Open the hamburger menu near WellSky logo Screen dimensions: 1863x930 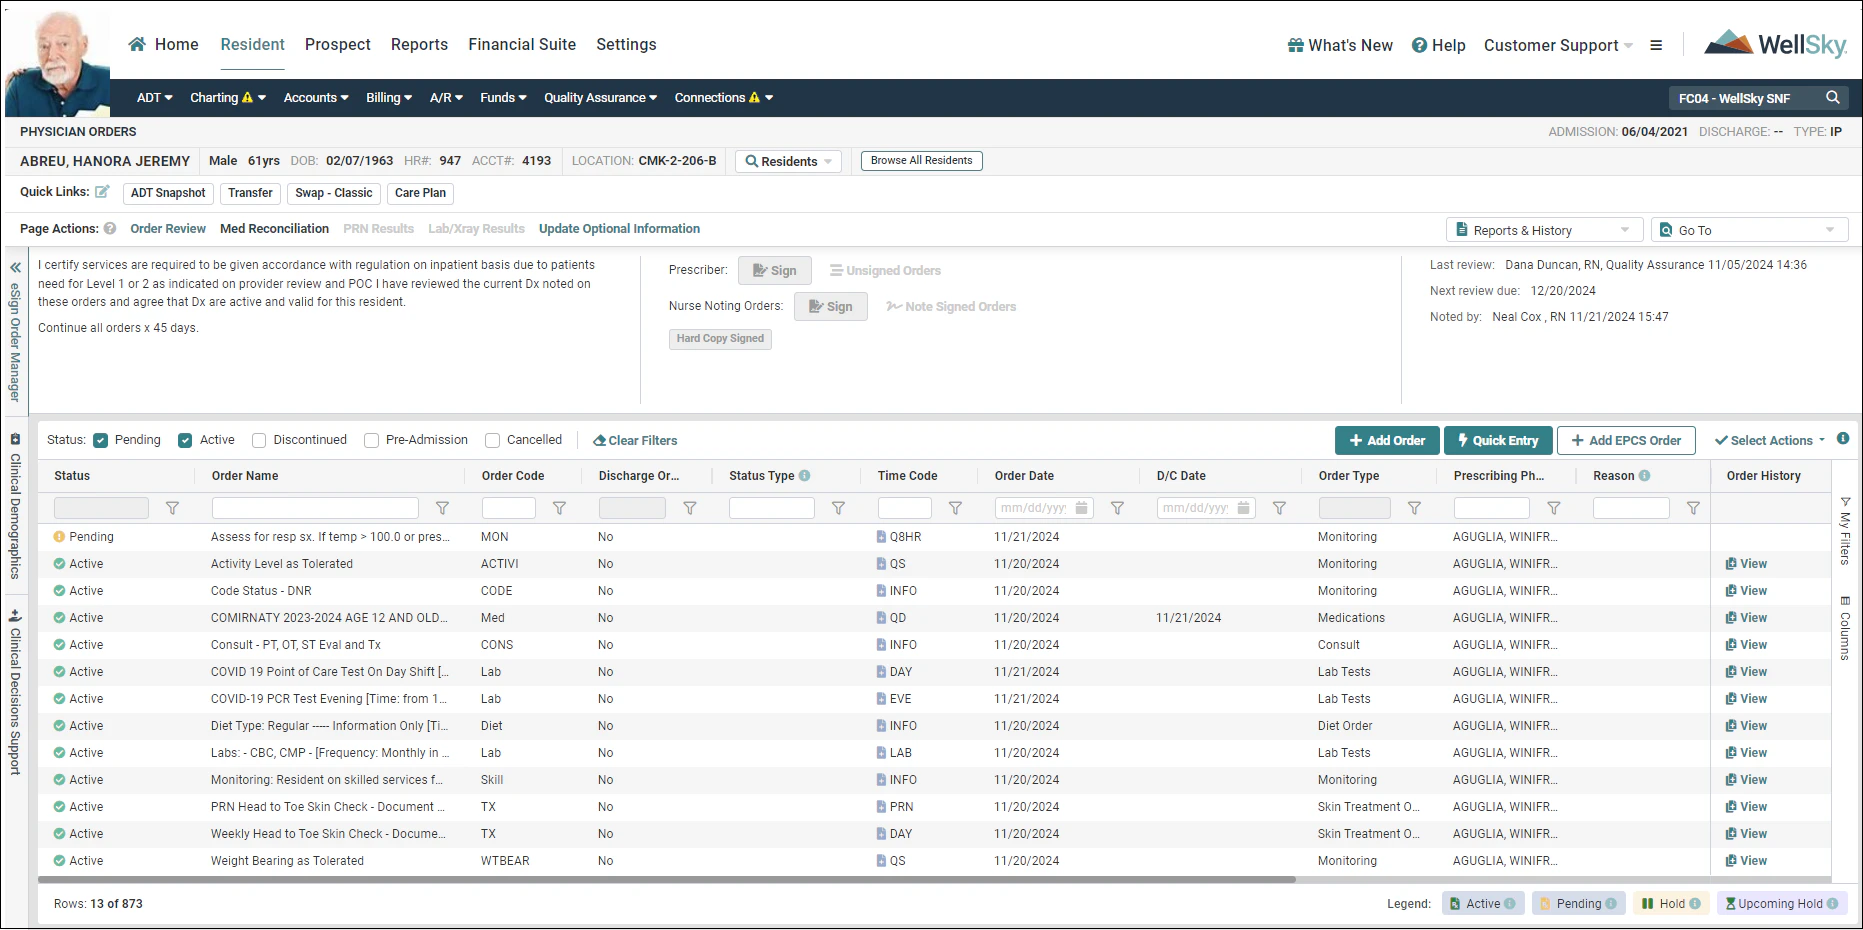1657,45
